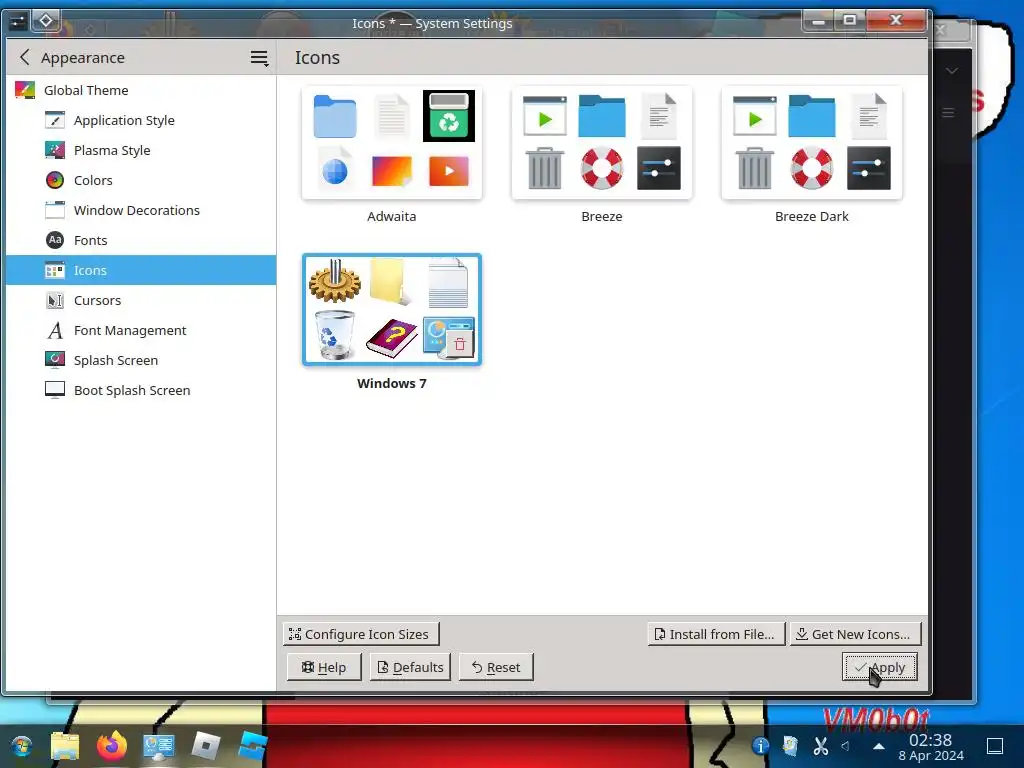The image size is (1024, 768).
Task: Open Boot Splash Screen settings
Action: 141,391
